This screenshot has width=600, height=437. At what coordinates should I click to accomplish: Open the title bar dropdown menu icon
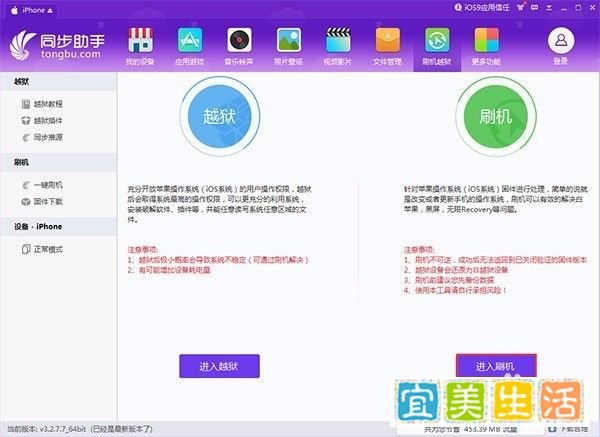pos(549,7)
